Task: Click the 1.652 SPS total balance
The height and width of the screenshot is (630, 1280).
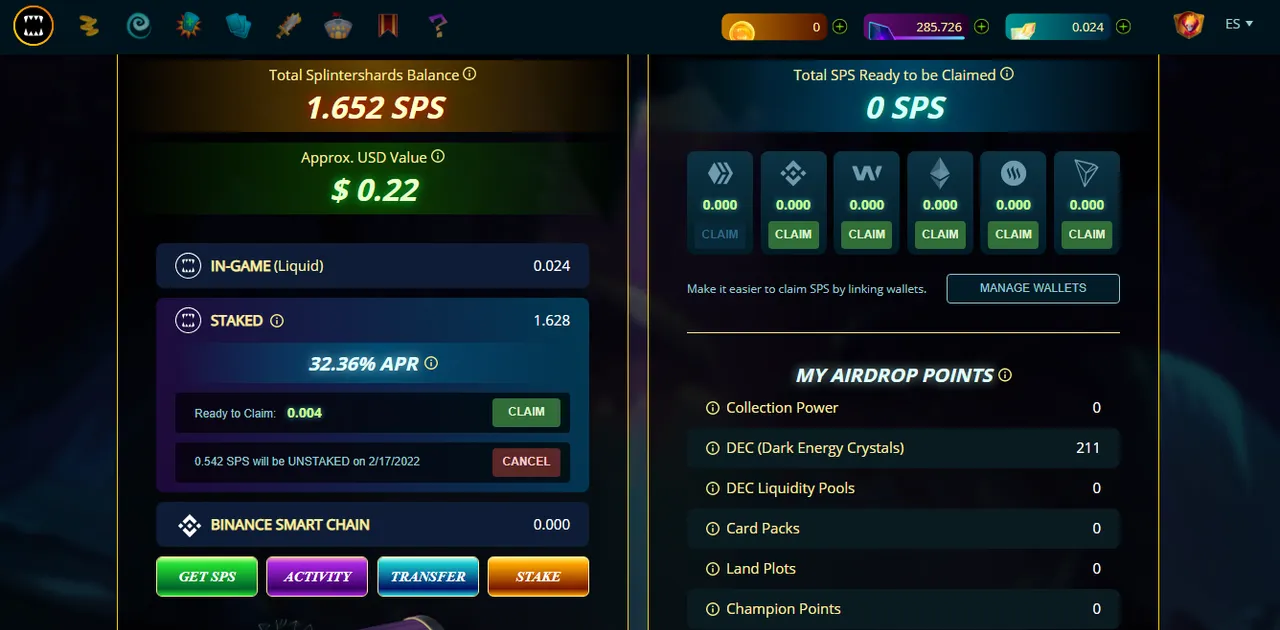Action: pyautogui.click(x=375, y=108)
